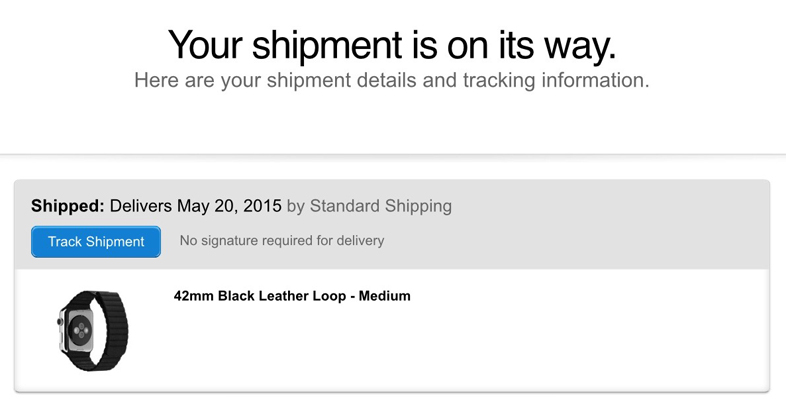Click the bold 'Shipped:' status label
Image resolution: width=786 pixels, height=406 pixels.
click(x=68, y=206)
